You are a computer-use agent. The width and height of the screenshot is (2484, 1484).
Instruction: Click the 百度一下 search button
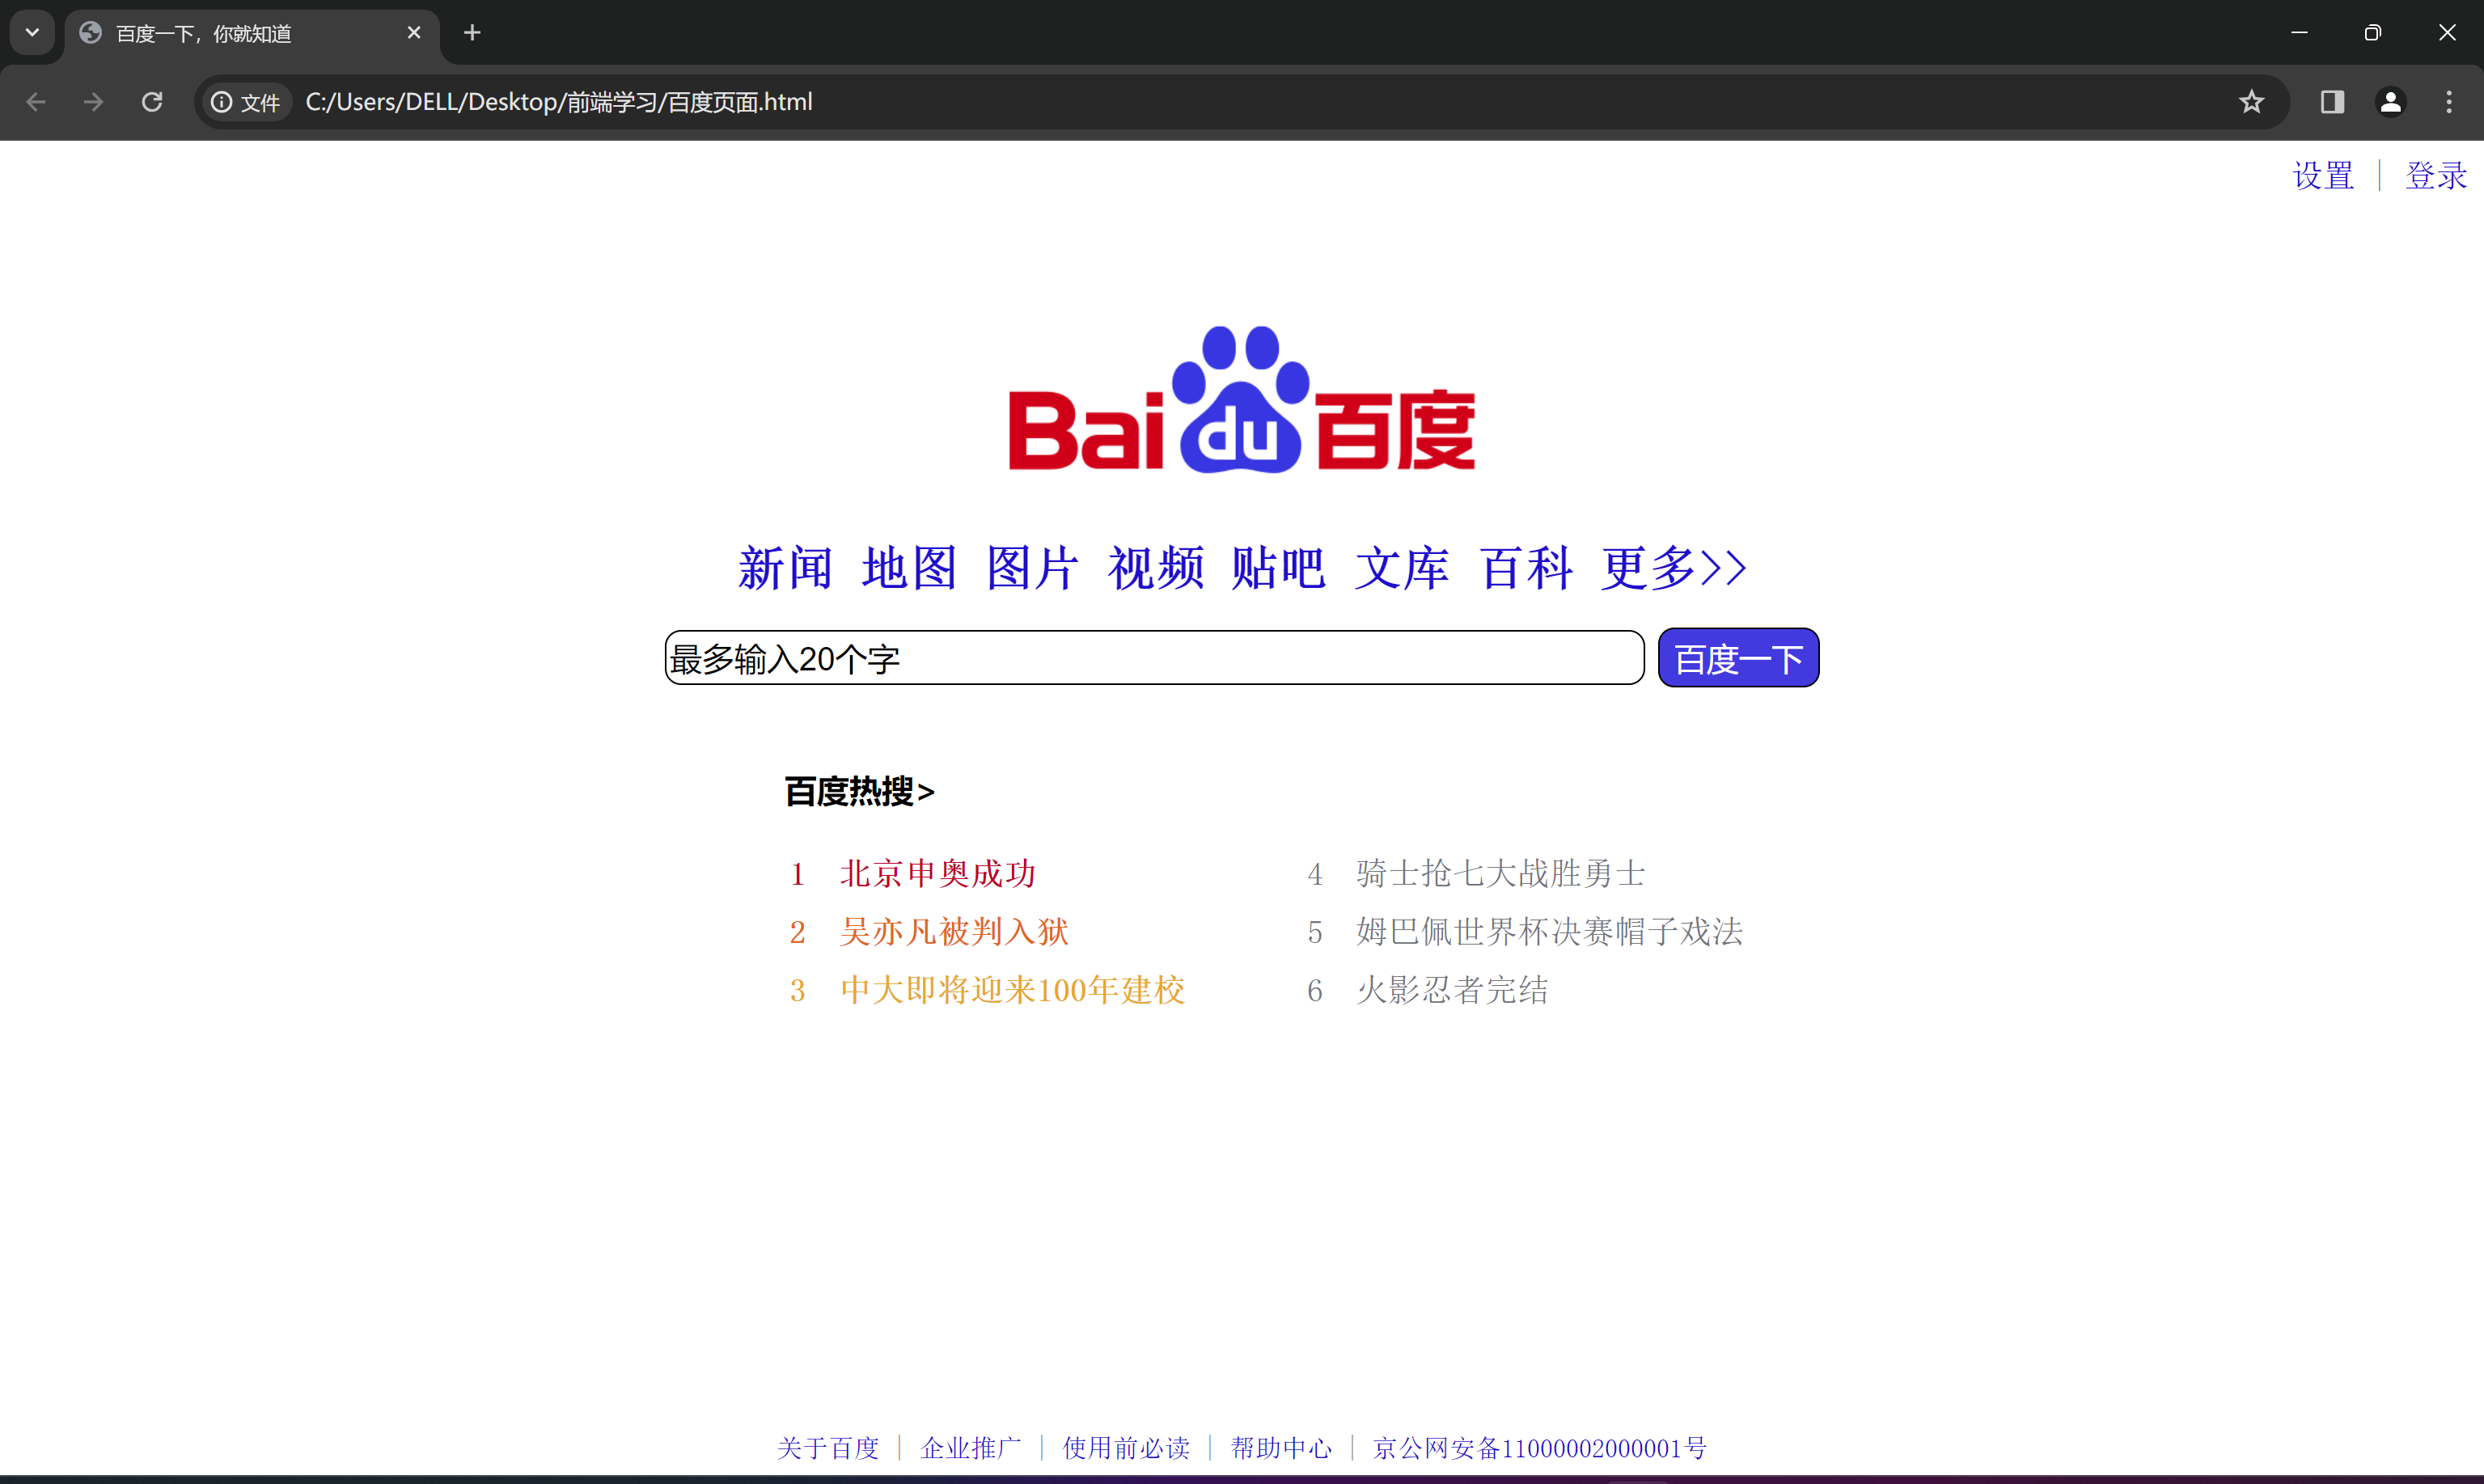[x=1737, y=657]
